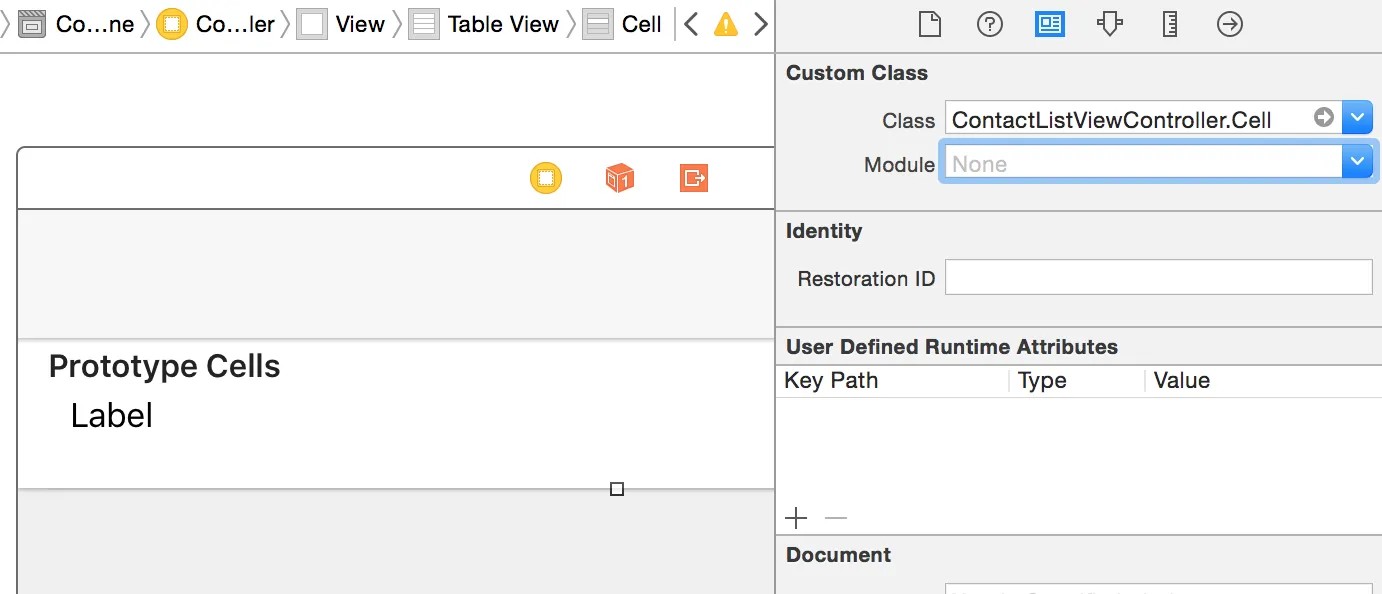This screenshot has height=594, width=1382.
Task: Go to previous issue arrow
Action: click(691, 25)
